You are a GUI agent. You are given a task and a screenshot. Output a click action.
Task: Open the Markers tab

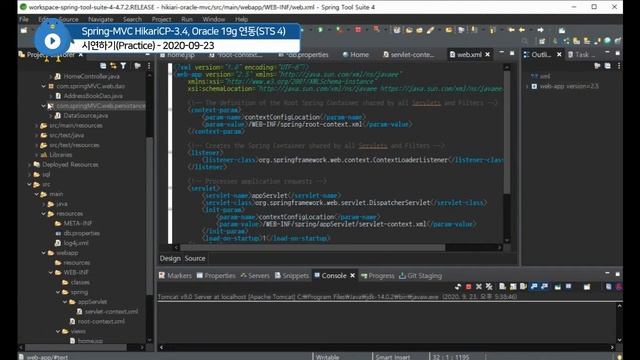[175, 276]
